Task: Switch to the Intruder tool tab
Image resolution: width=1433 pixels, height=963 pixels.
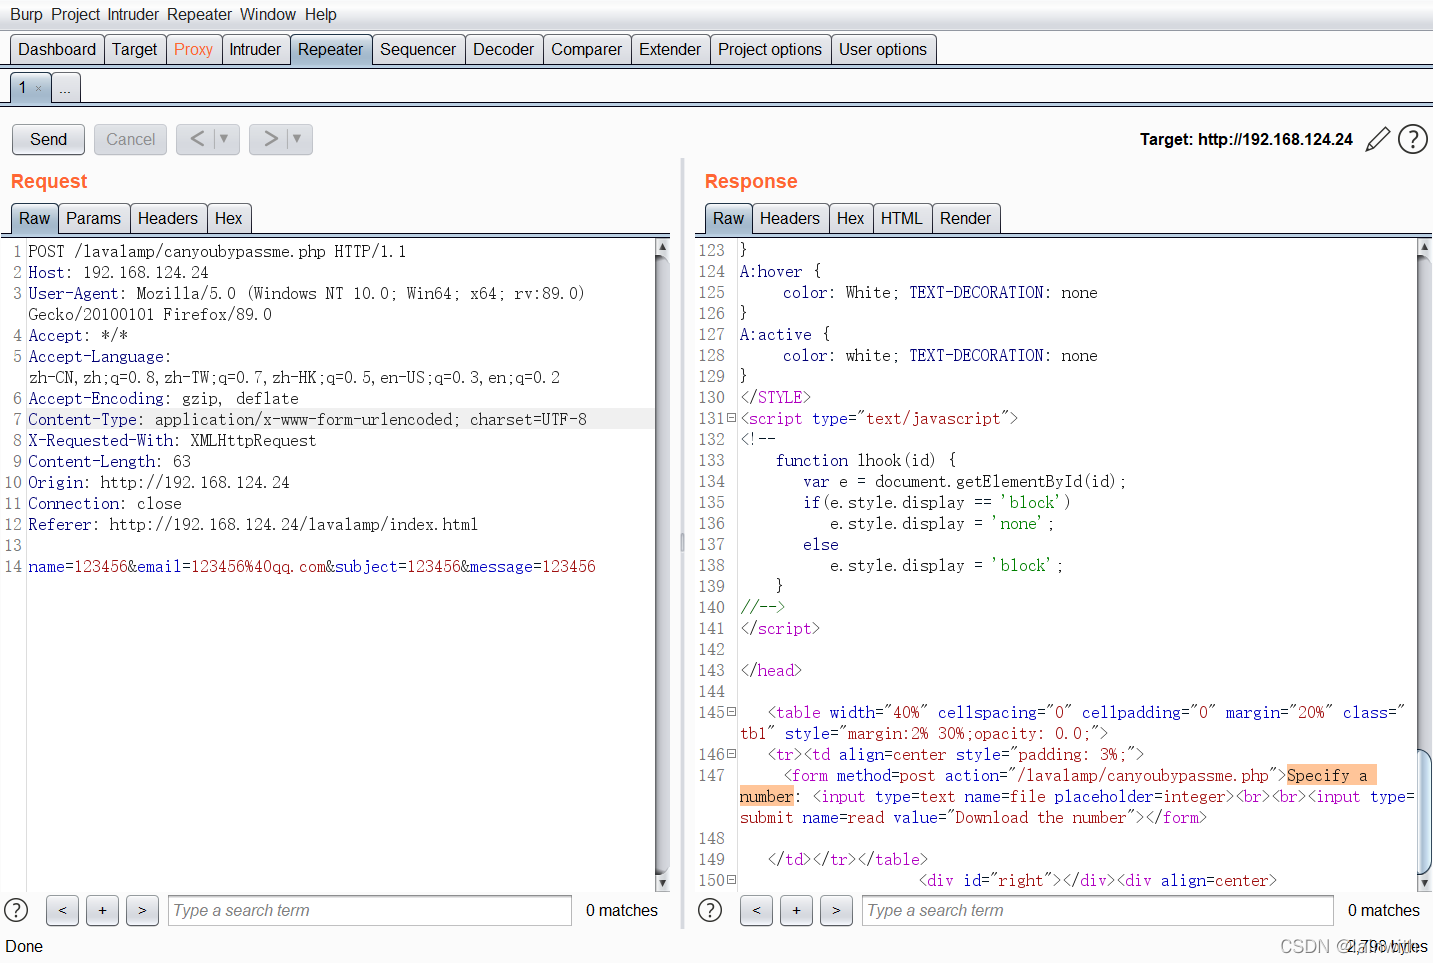Action: pyautogui.click(x=255, y=50)
